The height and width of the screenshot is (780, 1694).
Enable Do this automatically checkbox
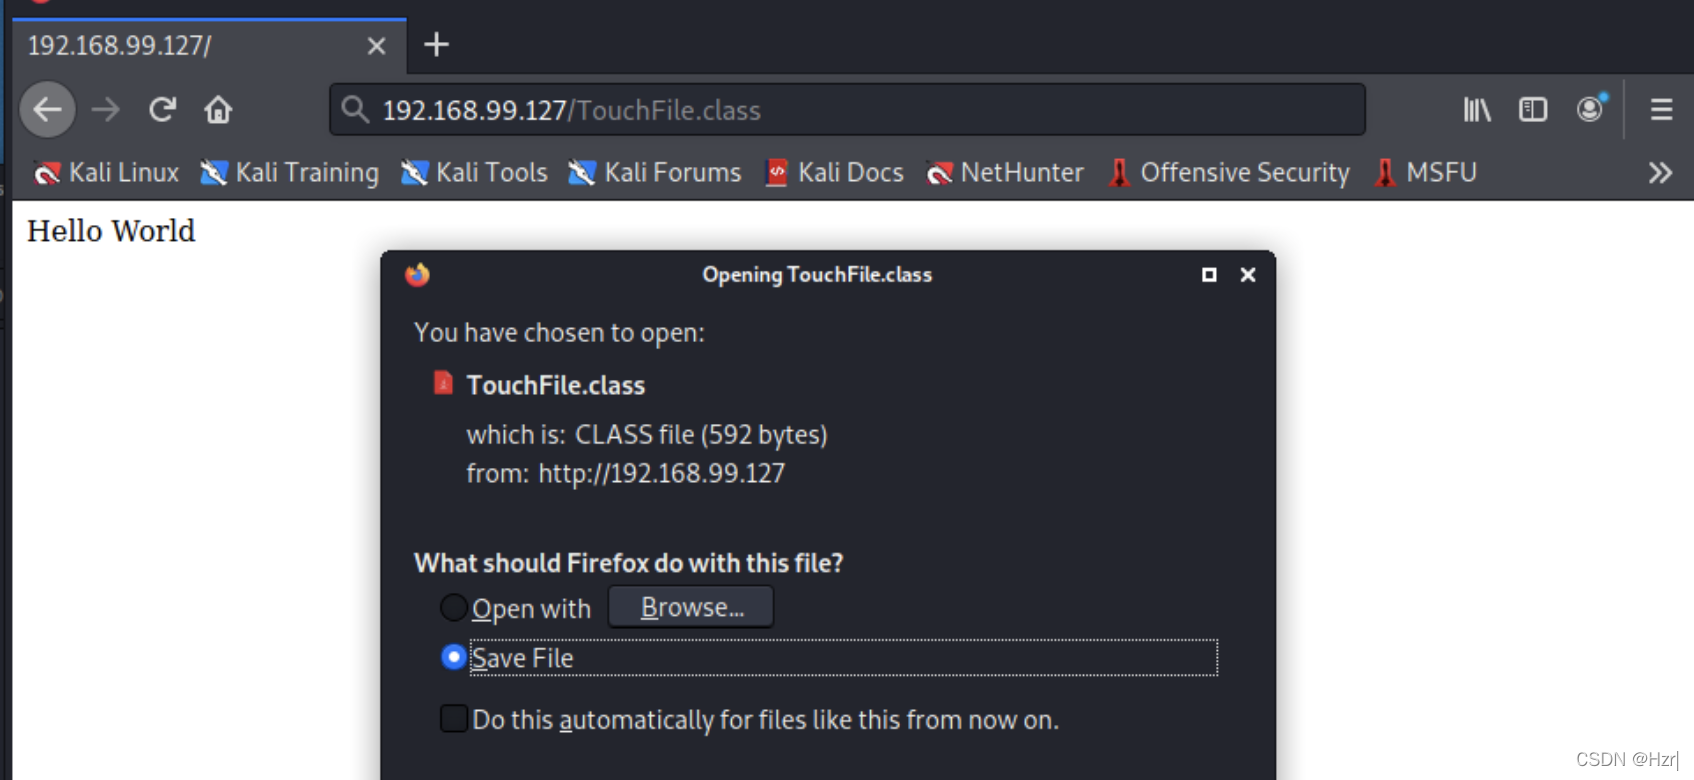tap(454, 719)
